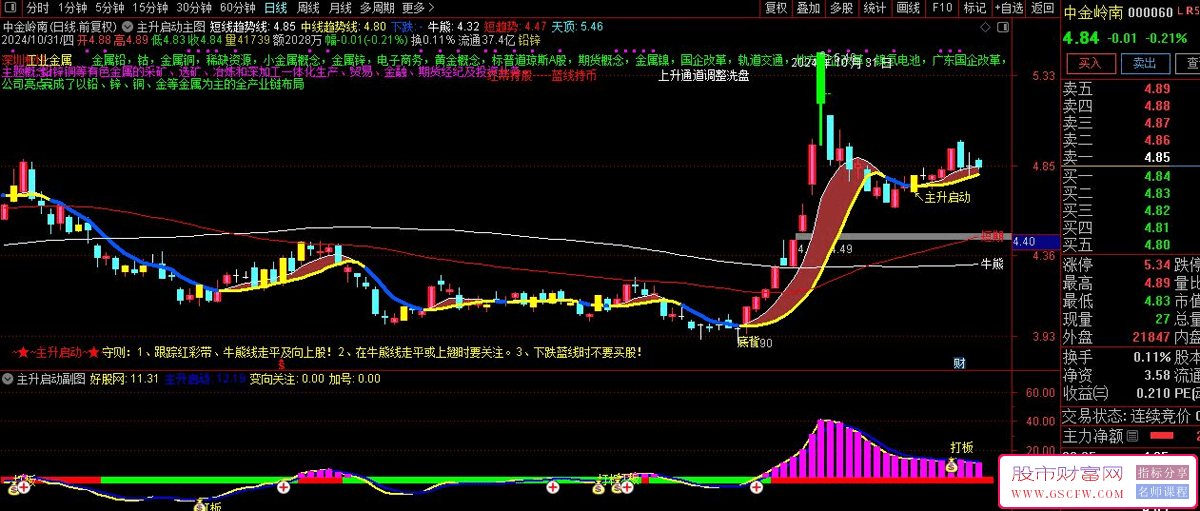Click the stock name 中金岭南 in the right panel
This screenshot has width=1200, height=511.
click(x=1094, y=13)
